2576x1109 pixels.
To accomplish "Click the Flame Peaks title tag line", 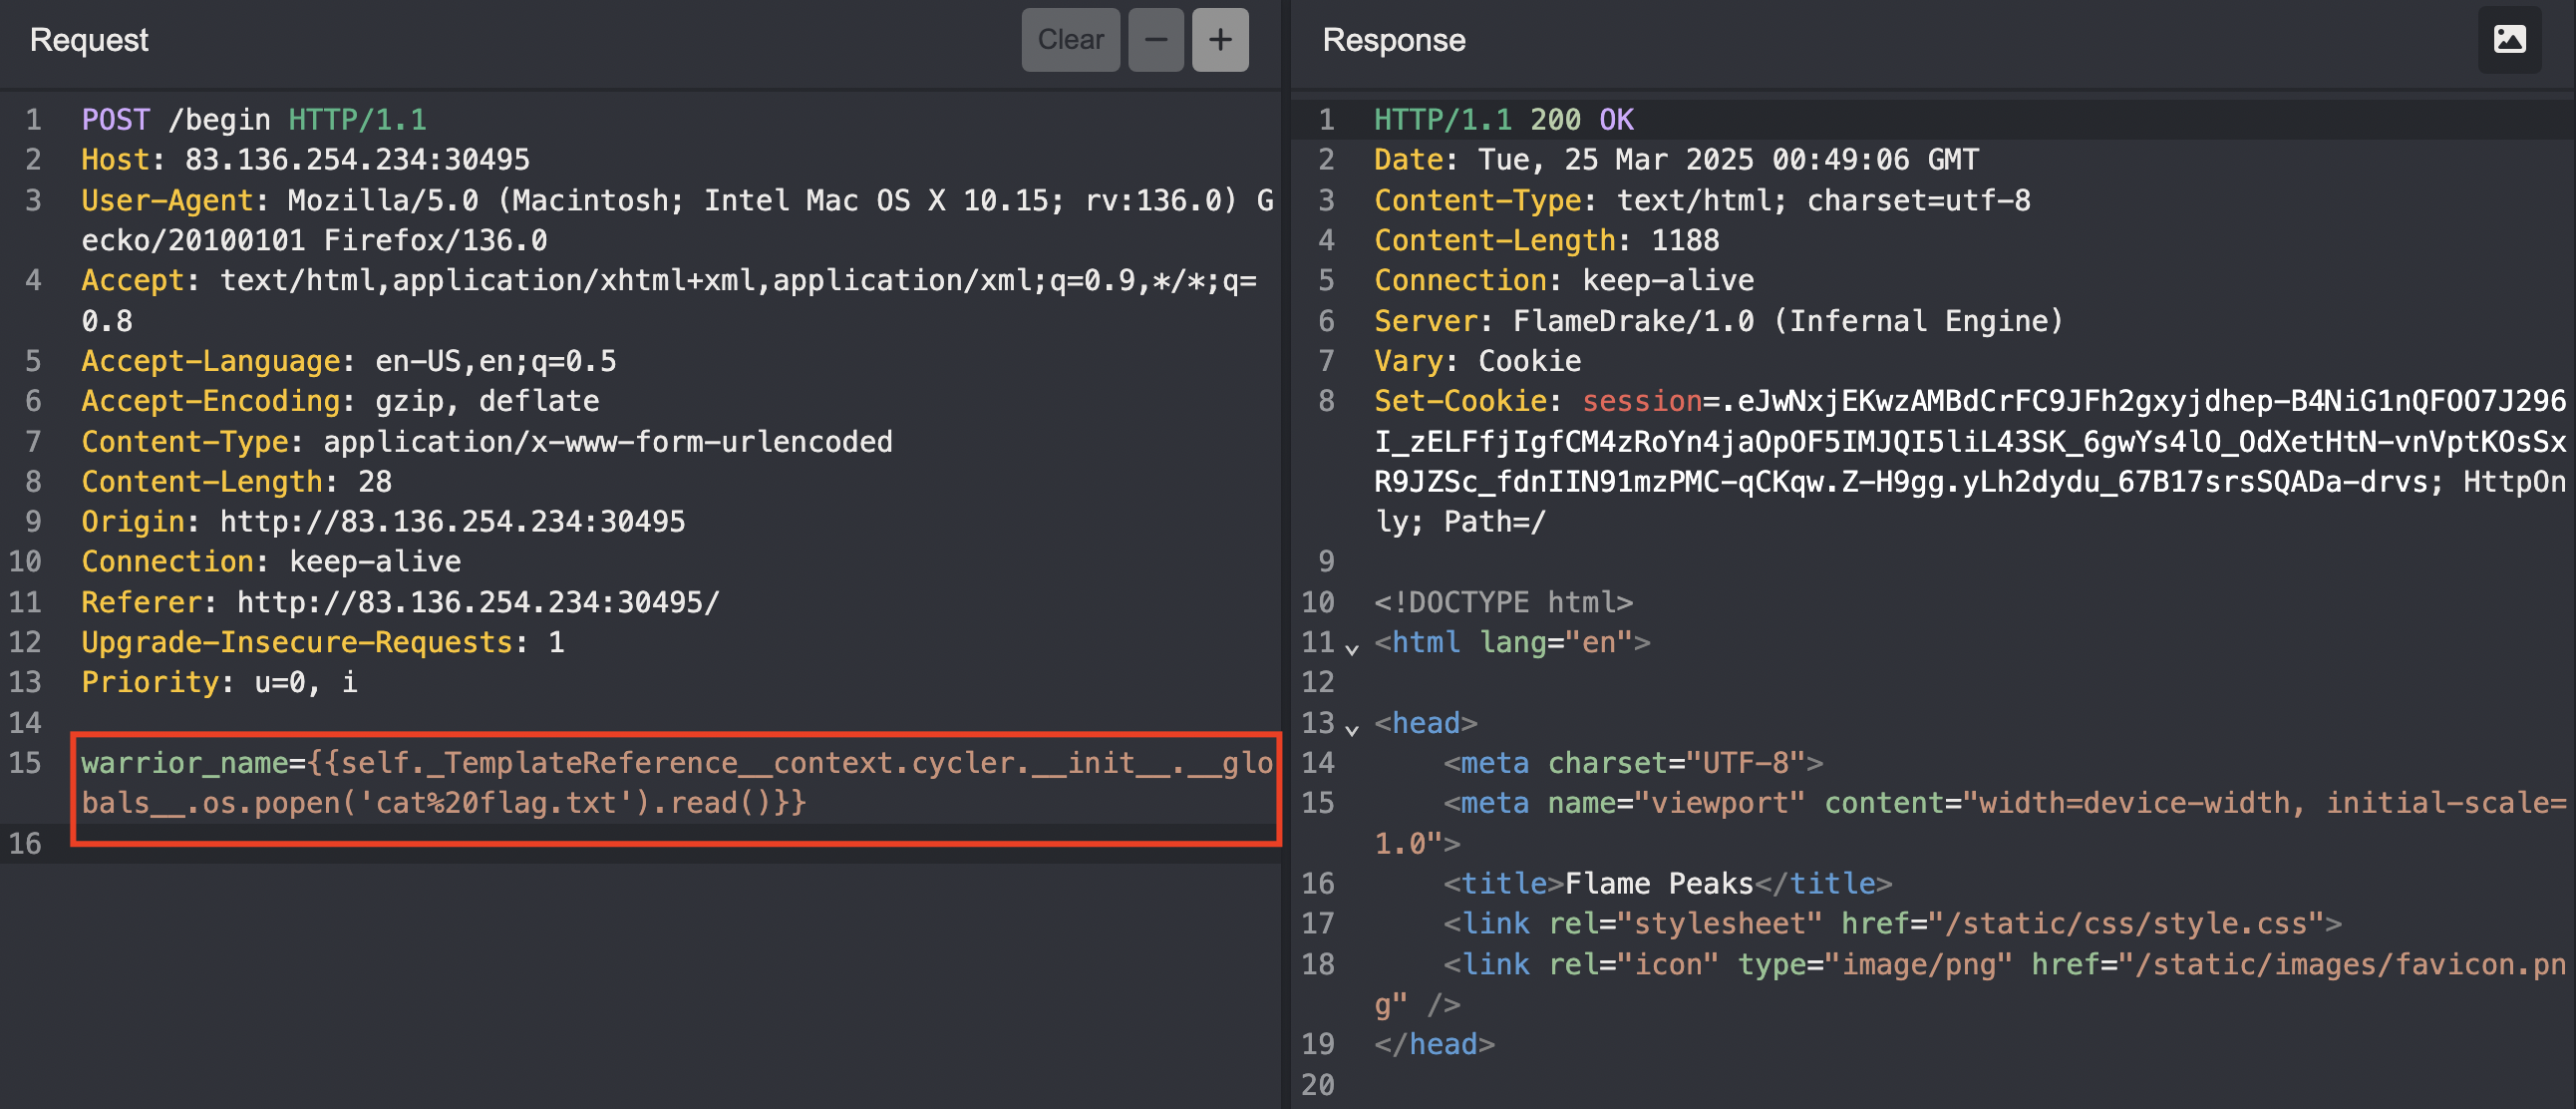I will click(1666, 884).
